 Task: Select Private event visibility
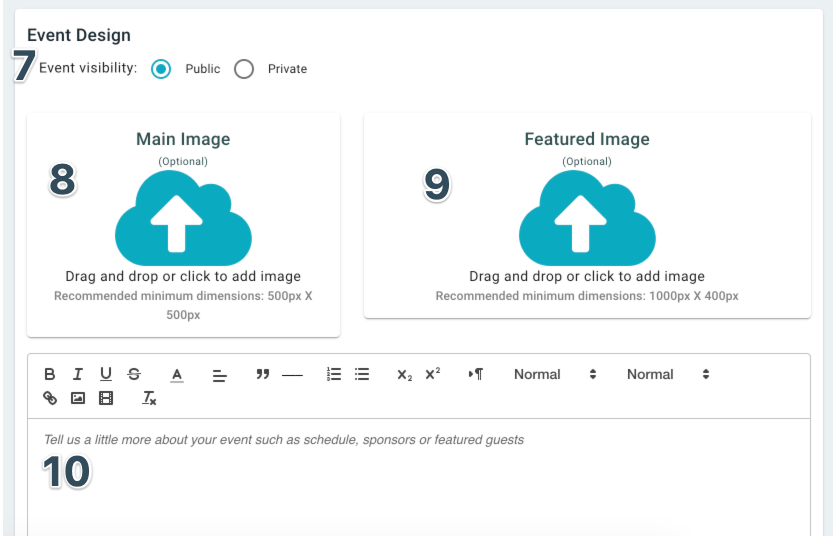pyautogui.click(x=244, y=69)
